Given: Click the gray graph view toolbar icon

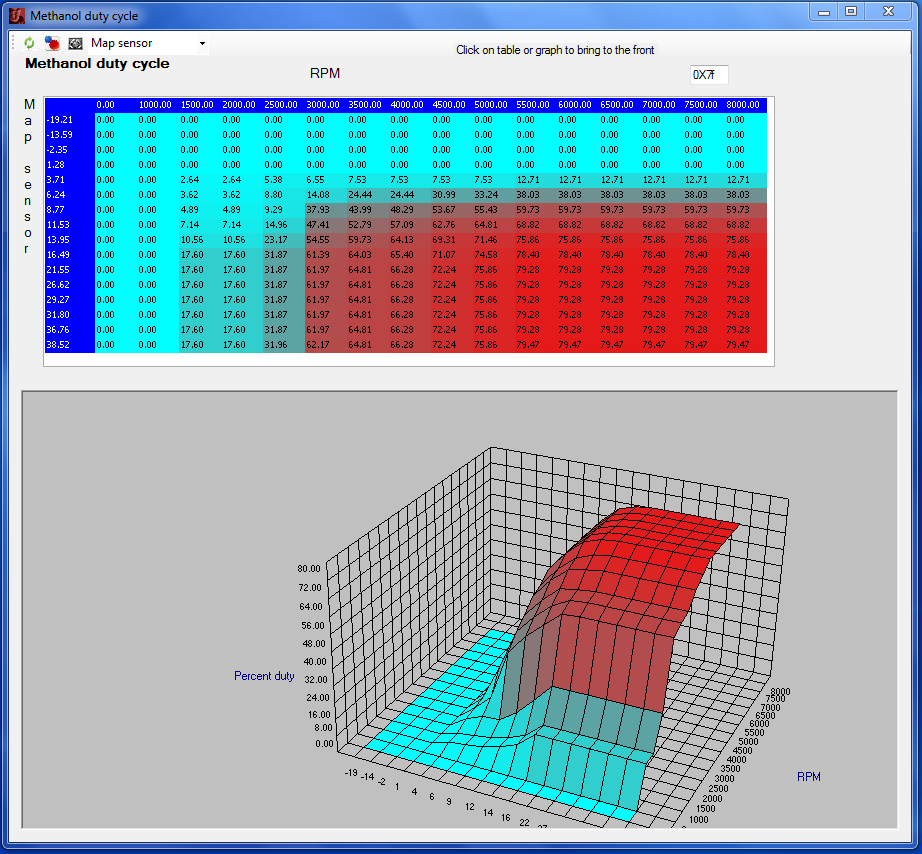Looking at the screenshot, I should tap(75, 44).
